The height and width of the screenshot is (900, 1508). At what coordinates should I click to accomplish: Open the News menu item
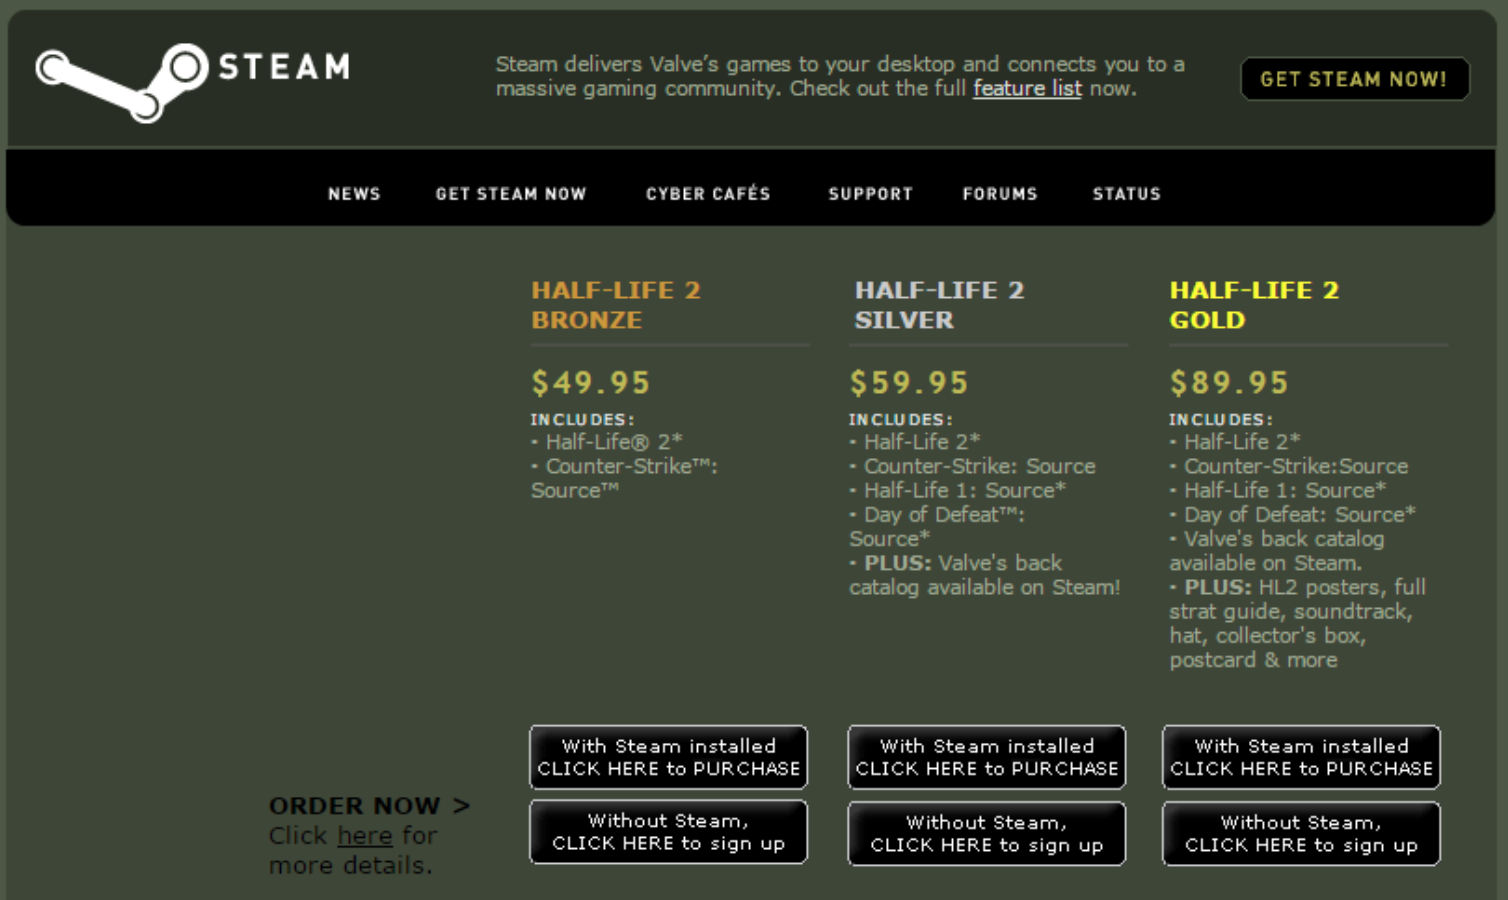tap(354, 194)
